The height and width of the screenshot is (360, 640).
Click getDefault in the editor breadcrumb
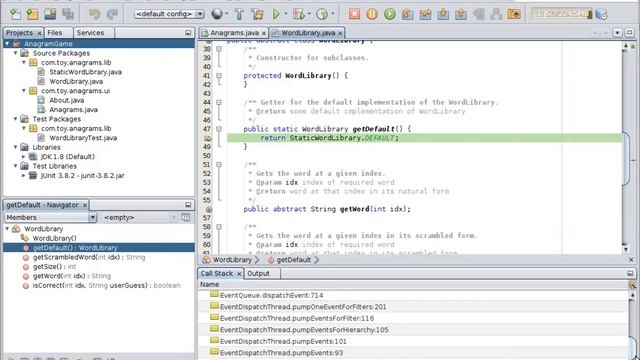coord(293,260)
